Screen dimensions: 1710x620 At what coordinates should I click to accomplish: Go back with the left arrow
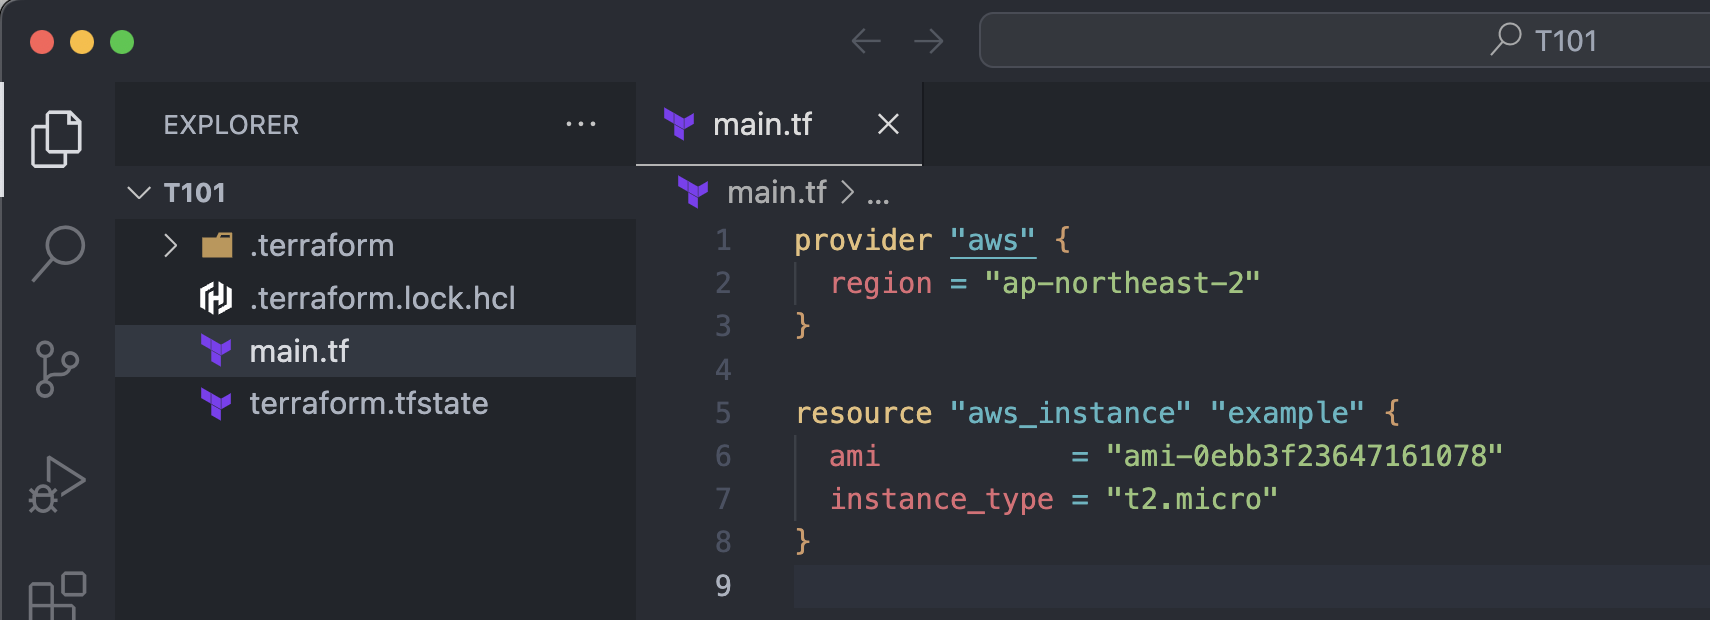point(866,41)
